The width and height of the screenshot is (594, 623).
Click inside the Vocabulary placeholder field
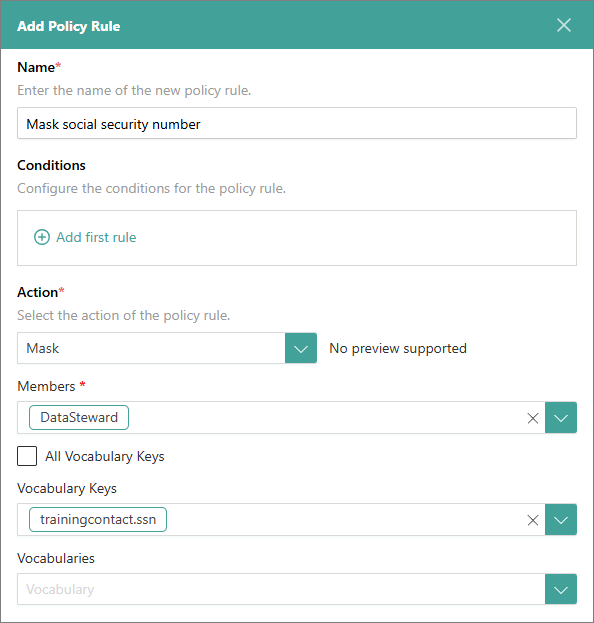click(281, 589)
